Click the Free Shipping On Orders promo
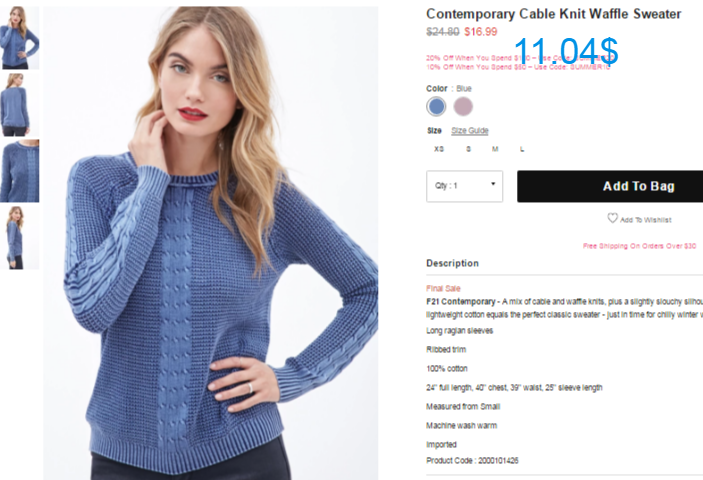 pos(639,246)
